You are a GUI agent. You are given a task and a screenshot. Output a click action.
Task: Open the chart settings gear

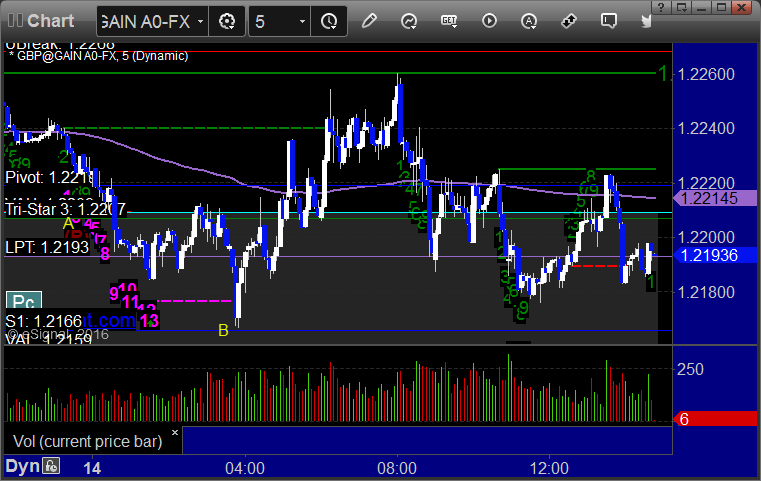click(x=227, y=21)
